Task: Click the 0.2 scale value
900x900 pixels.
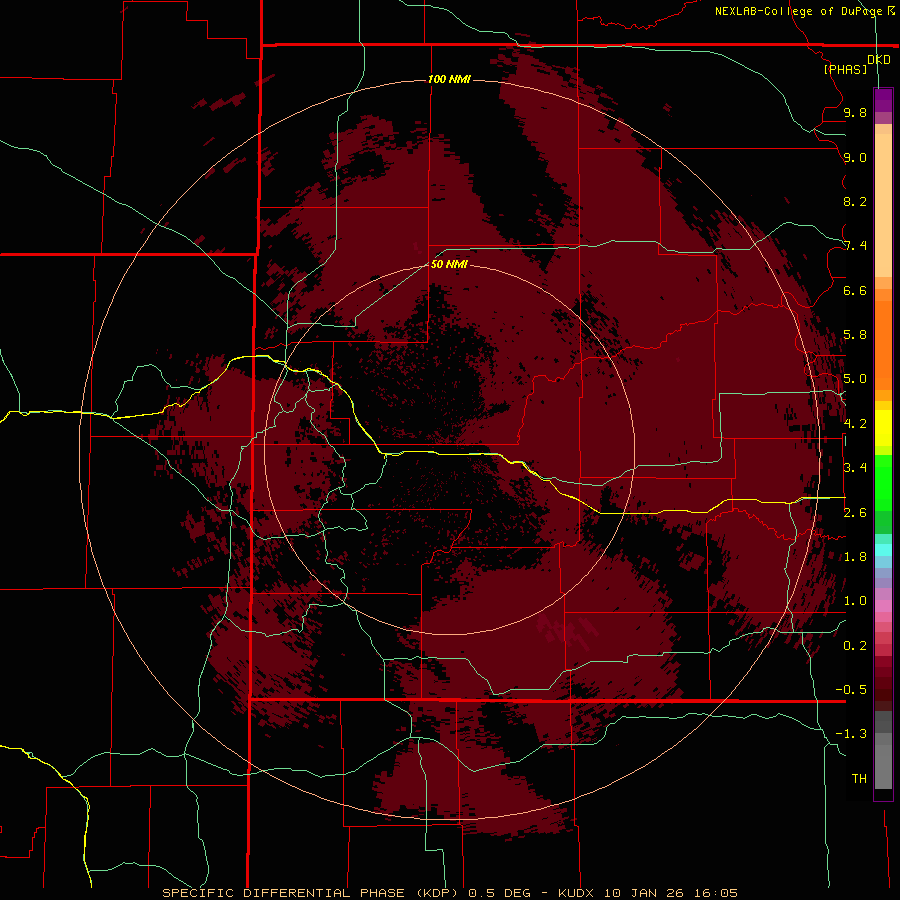Action: 855,646
